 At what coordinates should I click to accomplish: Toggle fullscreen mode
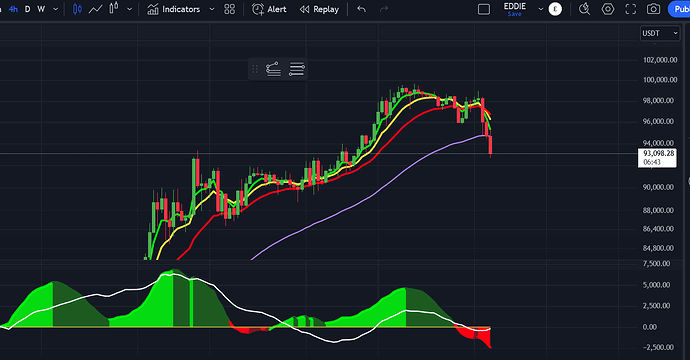631,9
